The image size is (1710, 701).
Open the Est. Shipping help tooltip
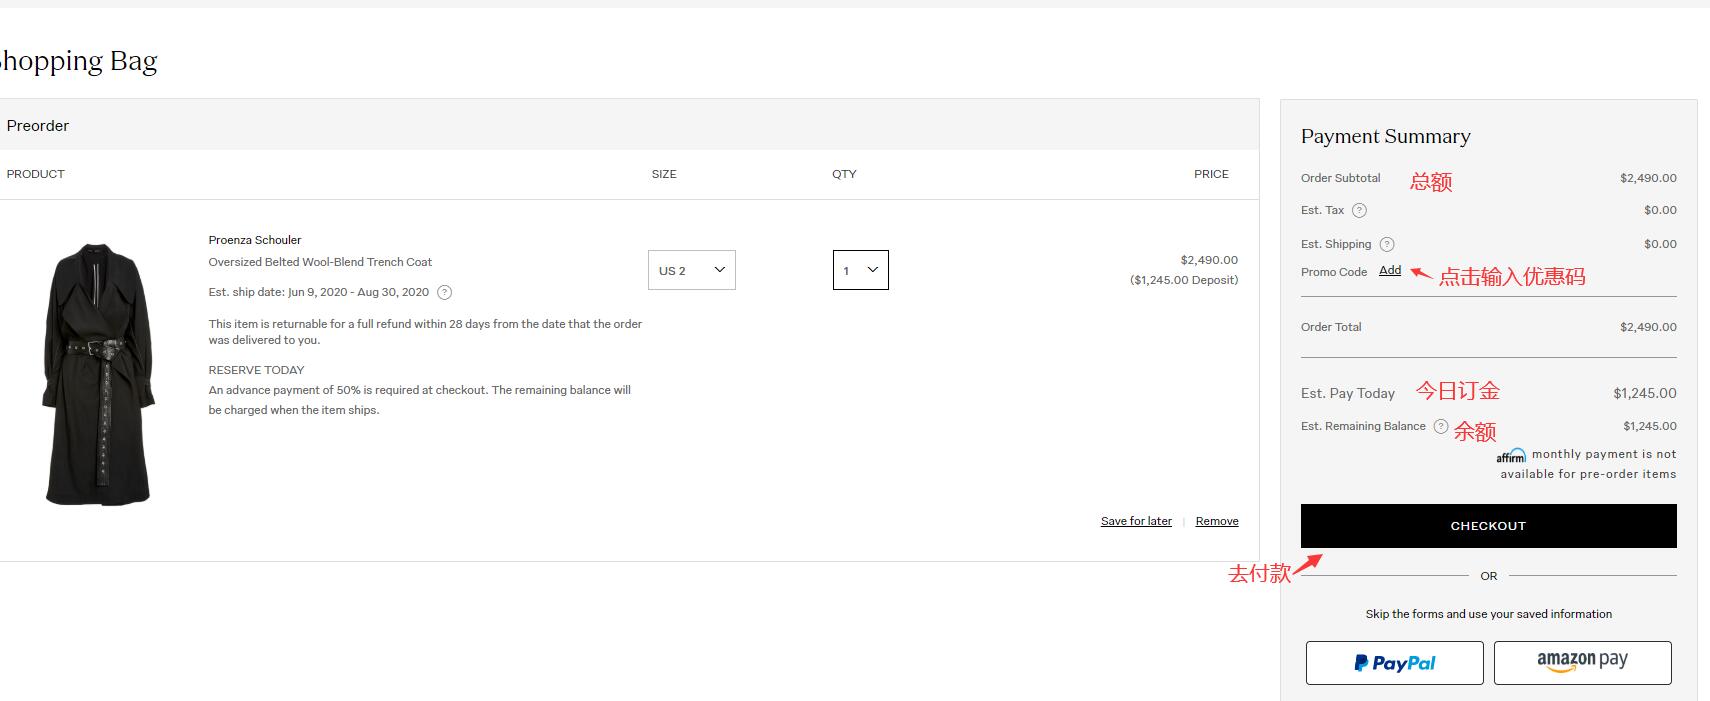pyautogui.click(x=1386, y=245)
